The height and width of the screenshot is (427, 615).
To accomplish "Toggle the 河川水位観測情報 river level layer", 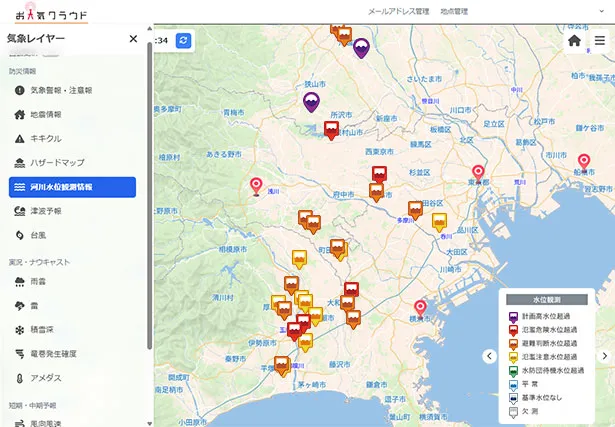I will (x=71, y=187).
